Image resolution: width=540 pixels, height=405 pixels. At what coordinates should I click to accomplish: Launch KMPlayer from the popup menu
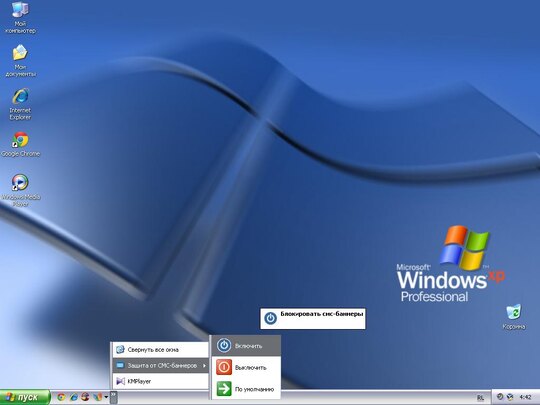point(160,381)
